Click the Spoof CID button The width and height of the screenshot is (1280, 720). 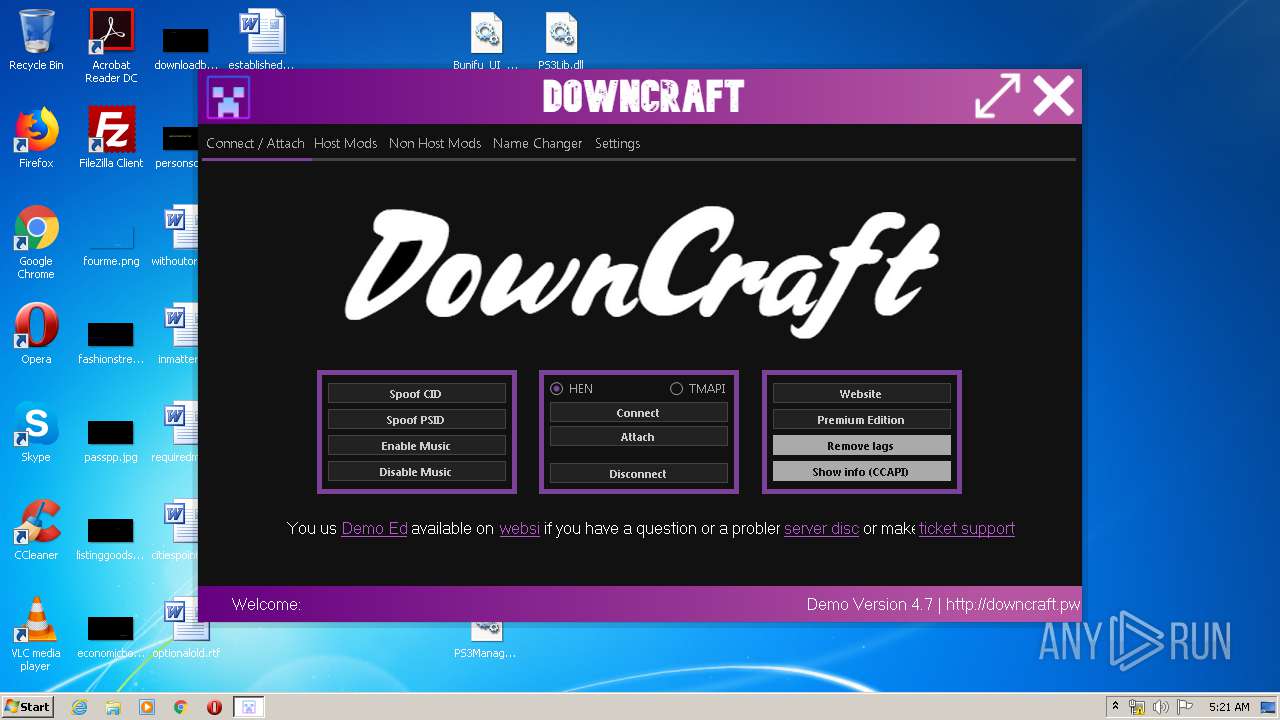click(416, 394)
